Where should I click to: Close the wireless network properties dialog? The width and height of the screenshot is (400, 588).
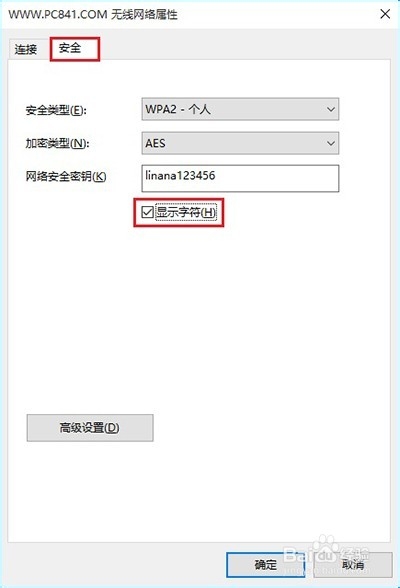pyautogui.click(x=385, y=14)
